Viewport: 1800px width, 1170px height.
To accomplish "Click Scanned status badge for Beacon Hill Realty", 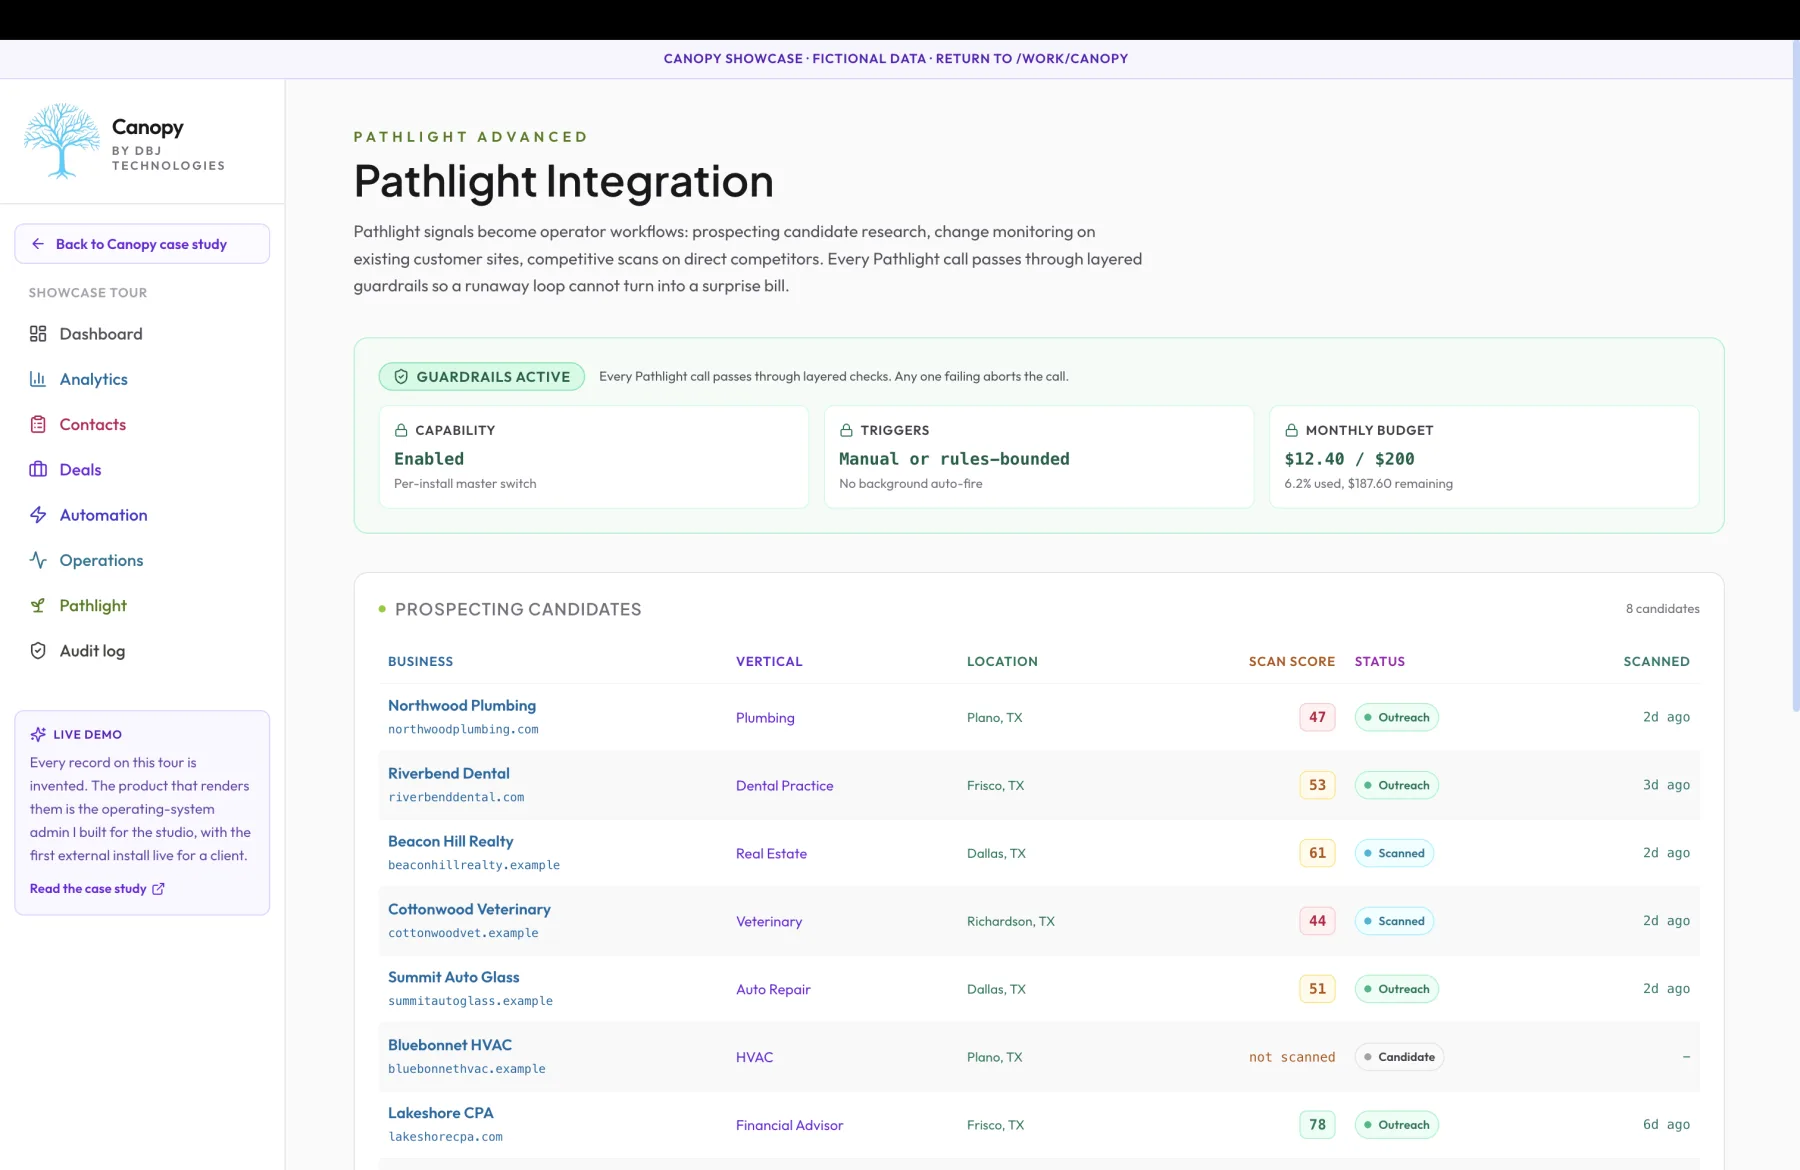I will [1394, 854].
